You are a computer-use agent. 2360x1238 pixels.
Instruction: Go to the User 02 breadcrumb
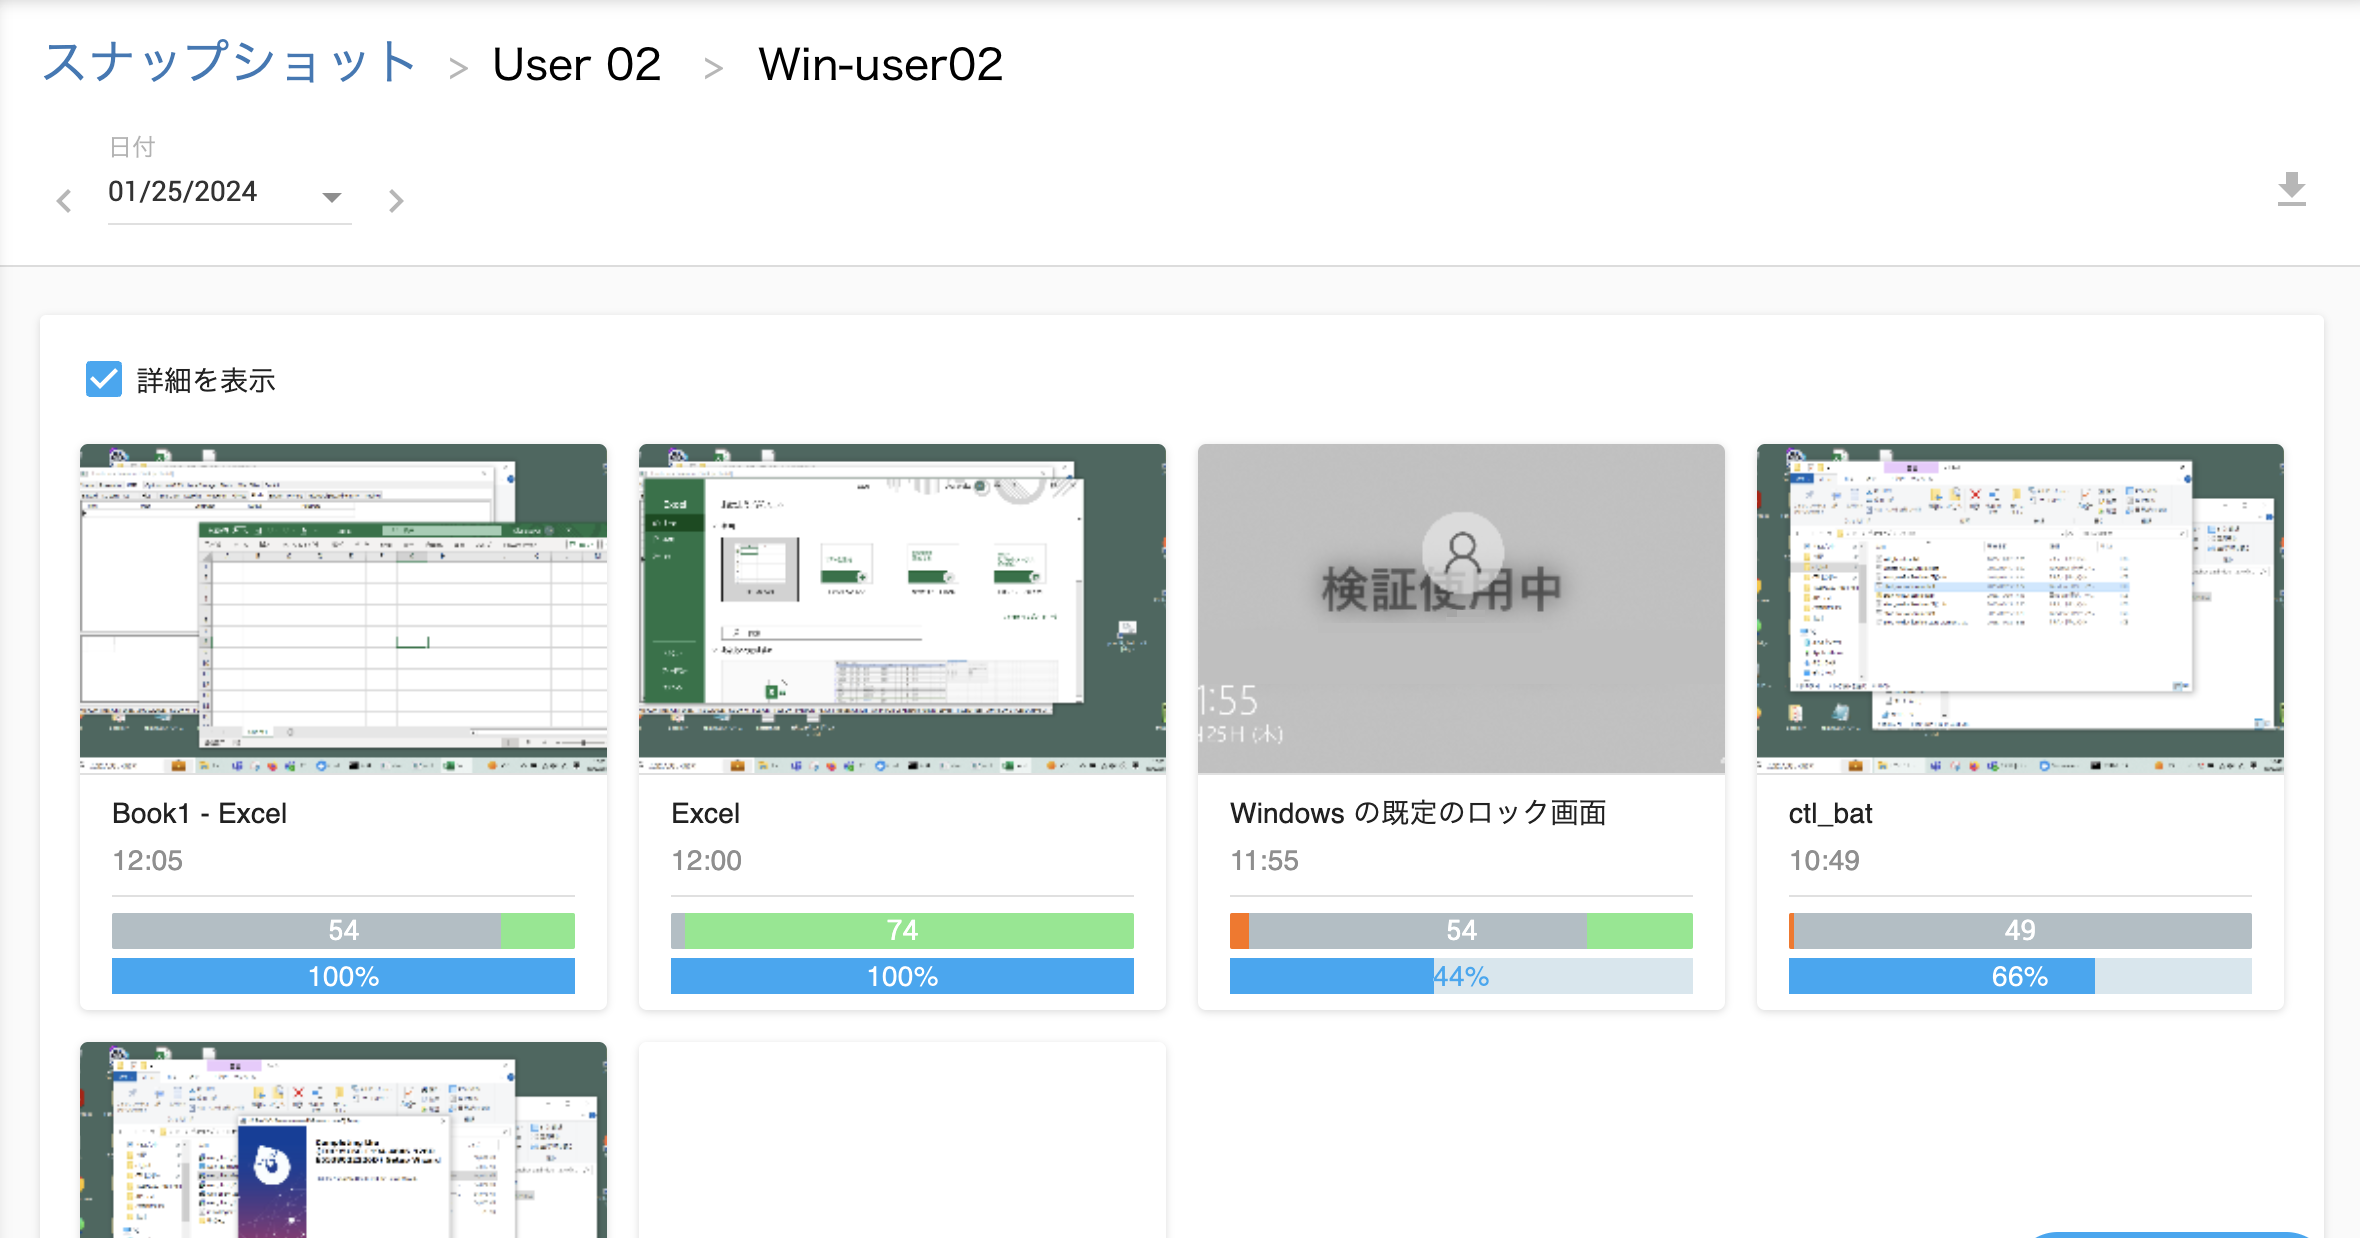click(577, 65)
